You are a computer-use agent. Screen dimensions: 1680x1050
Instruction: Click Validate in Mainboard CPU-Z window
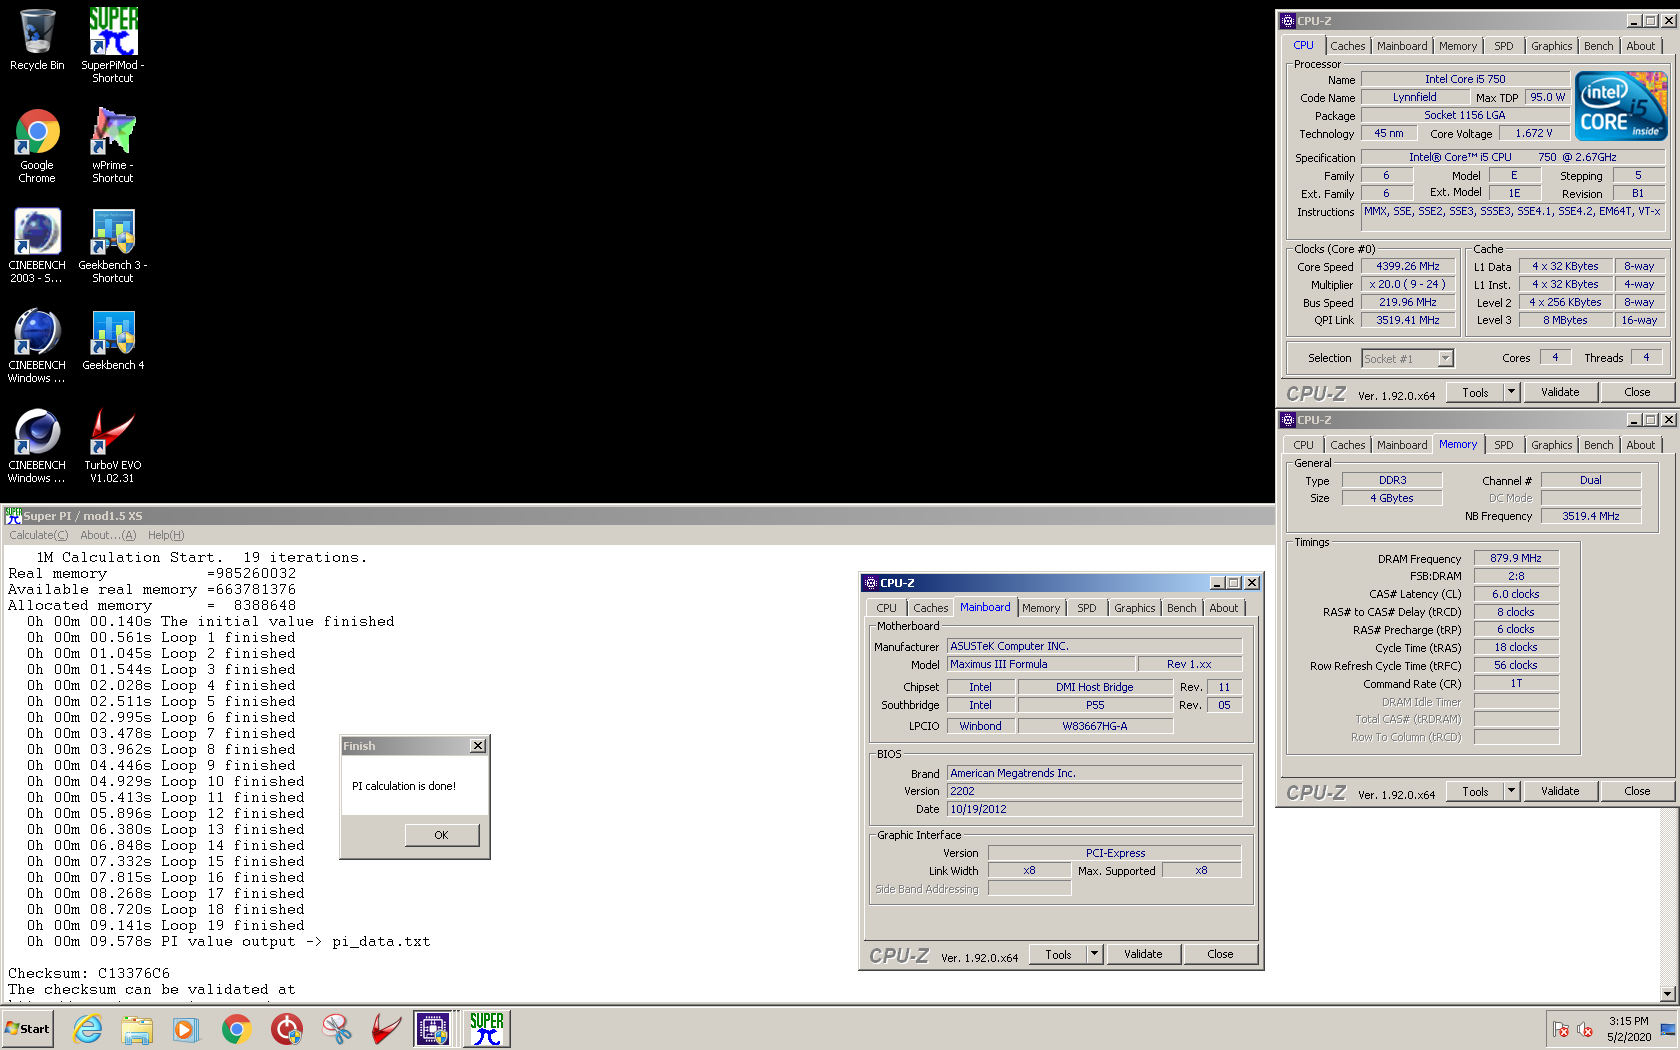[x=1143, y=954]
